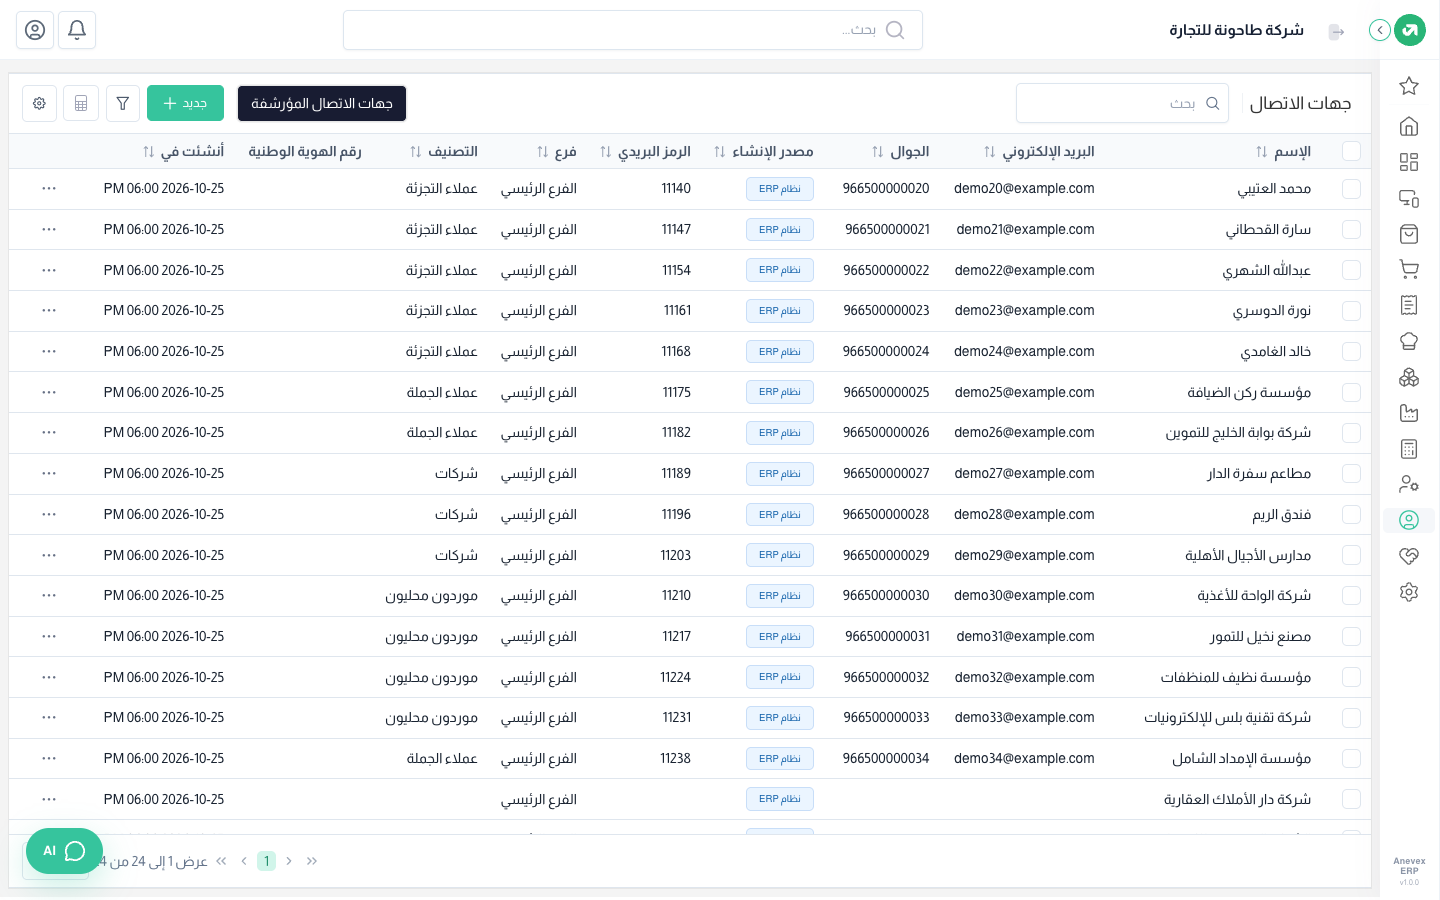Open row actions menu for سارة القحطاني
The width and height of the screenshot is (1440, 900).
click(x=49, y=229)
